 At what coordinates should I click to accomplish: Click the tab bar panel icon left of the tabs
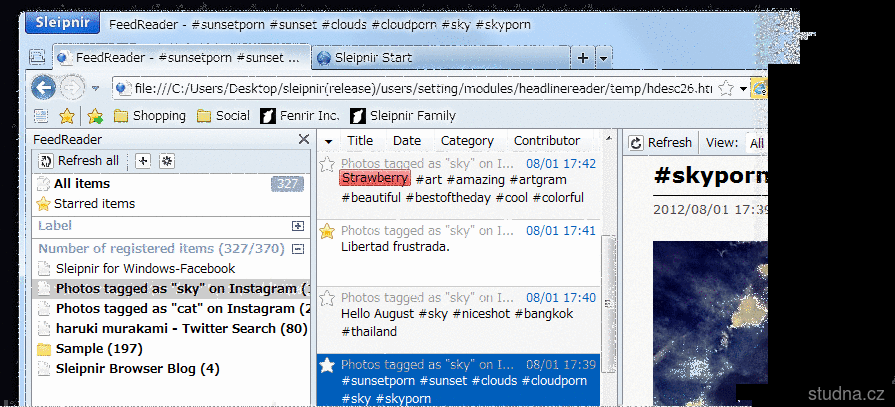point(37,57)
